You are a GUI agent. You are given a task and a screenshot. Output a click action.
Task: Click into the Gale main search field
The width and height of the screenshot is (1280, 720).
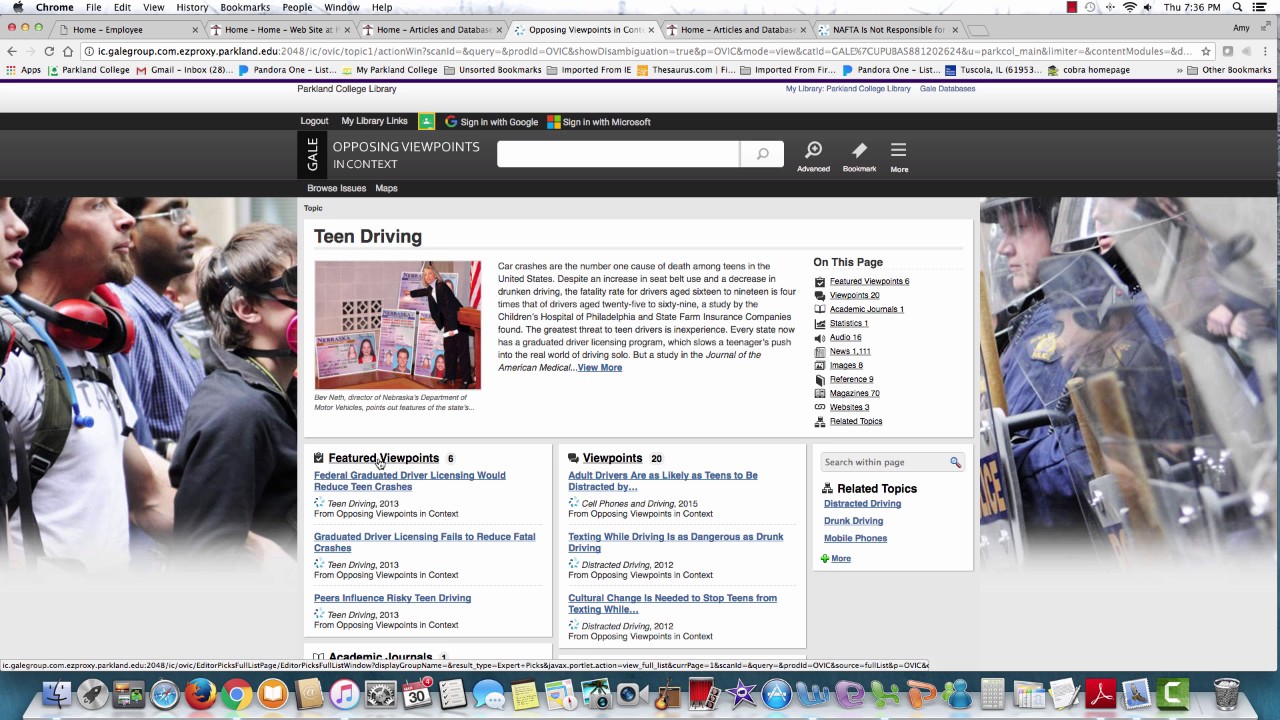(x=618, y=154)
